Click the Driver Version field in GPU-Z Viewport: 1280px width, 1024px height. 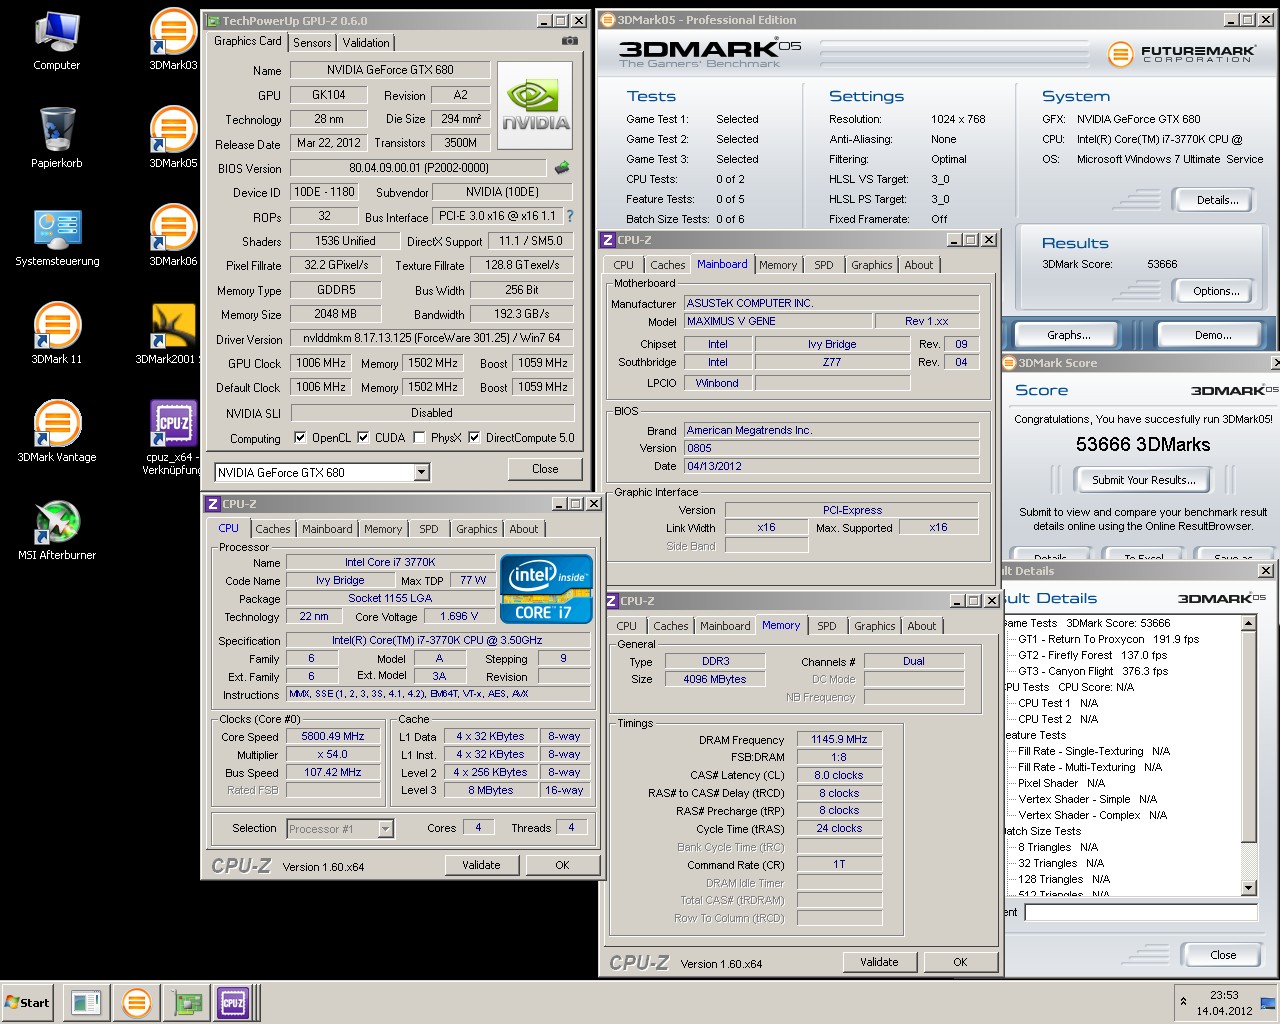(432, 338)
